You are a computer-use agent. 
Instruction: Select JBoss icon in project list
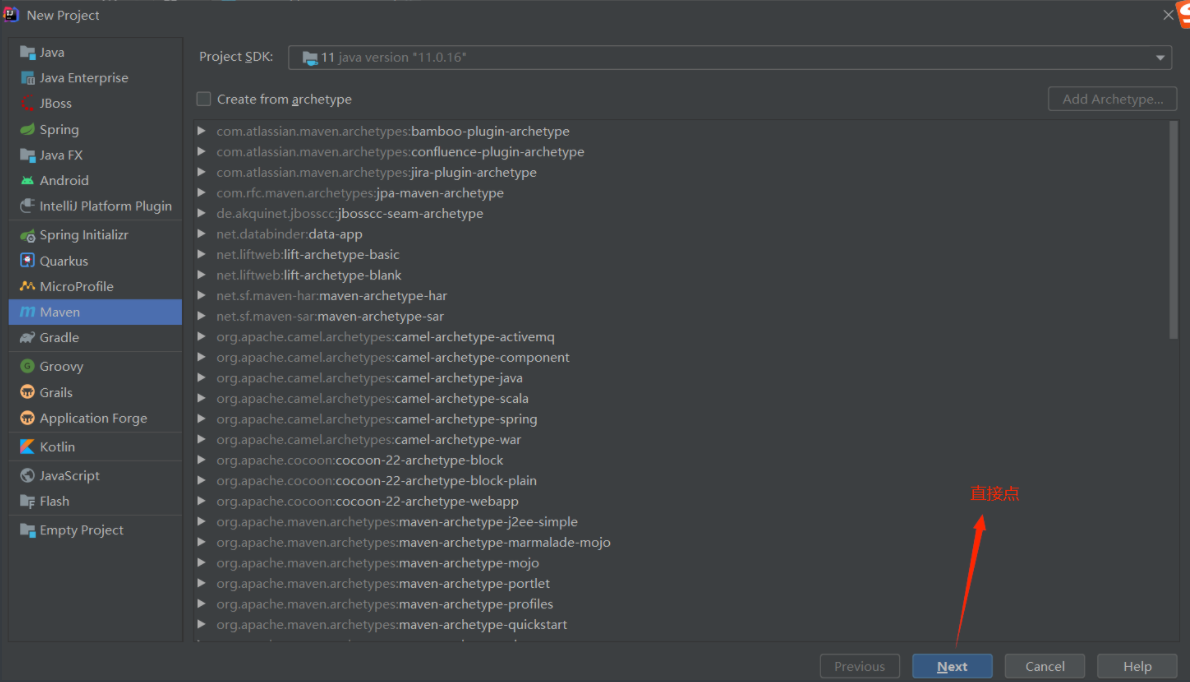coord(28,104)
